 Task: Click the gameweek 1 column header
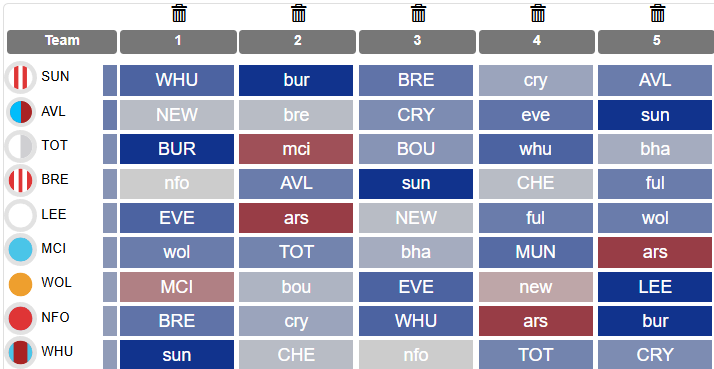click(x=178, y=41)
